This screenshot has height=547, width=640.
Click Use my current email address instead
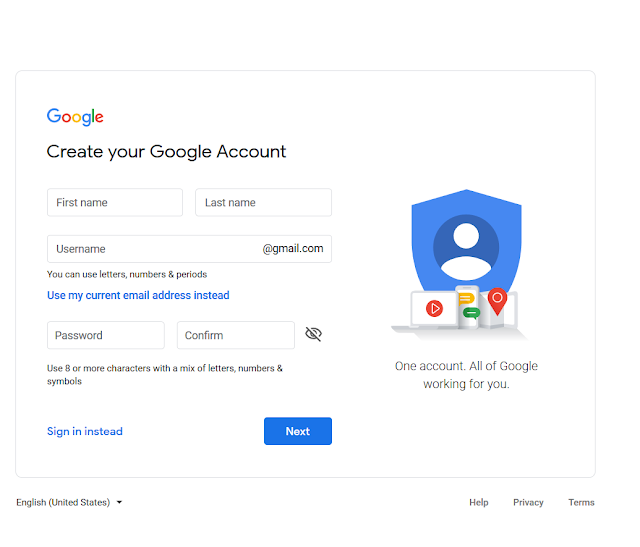(138, 295)
